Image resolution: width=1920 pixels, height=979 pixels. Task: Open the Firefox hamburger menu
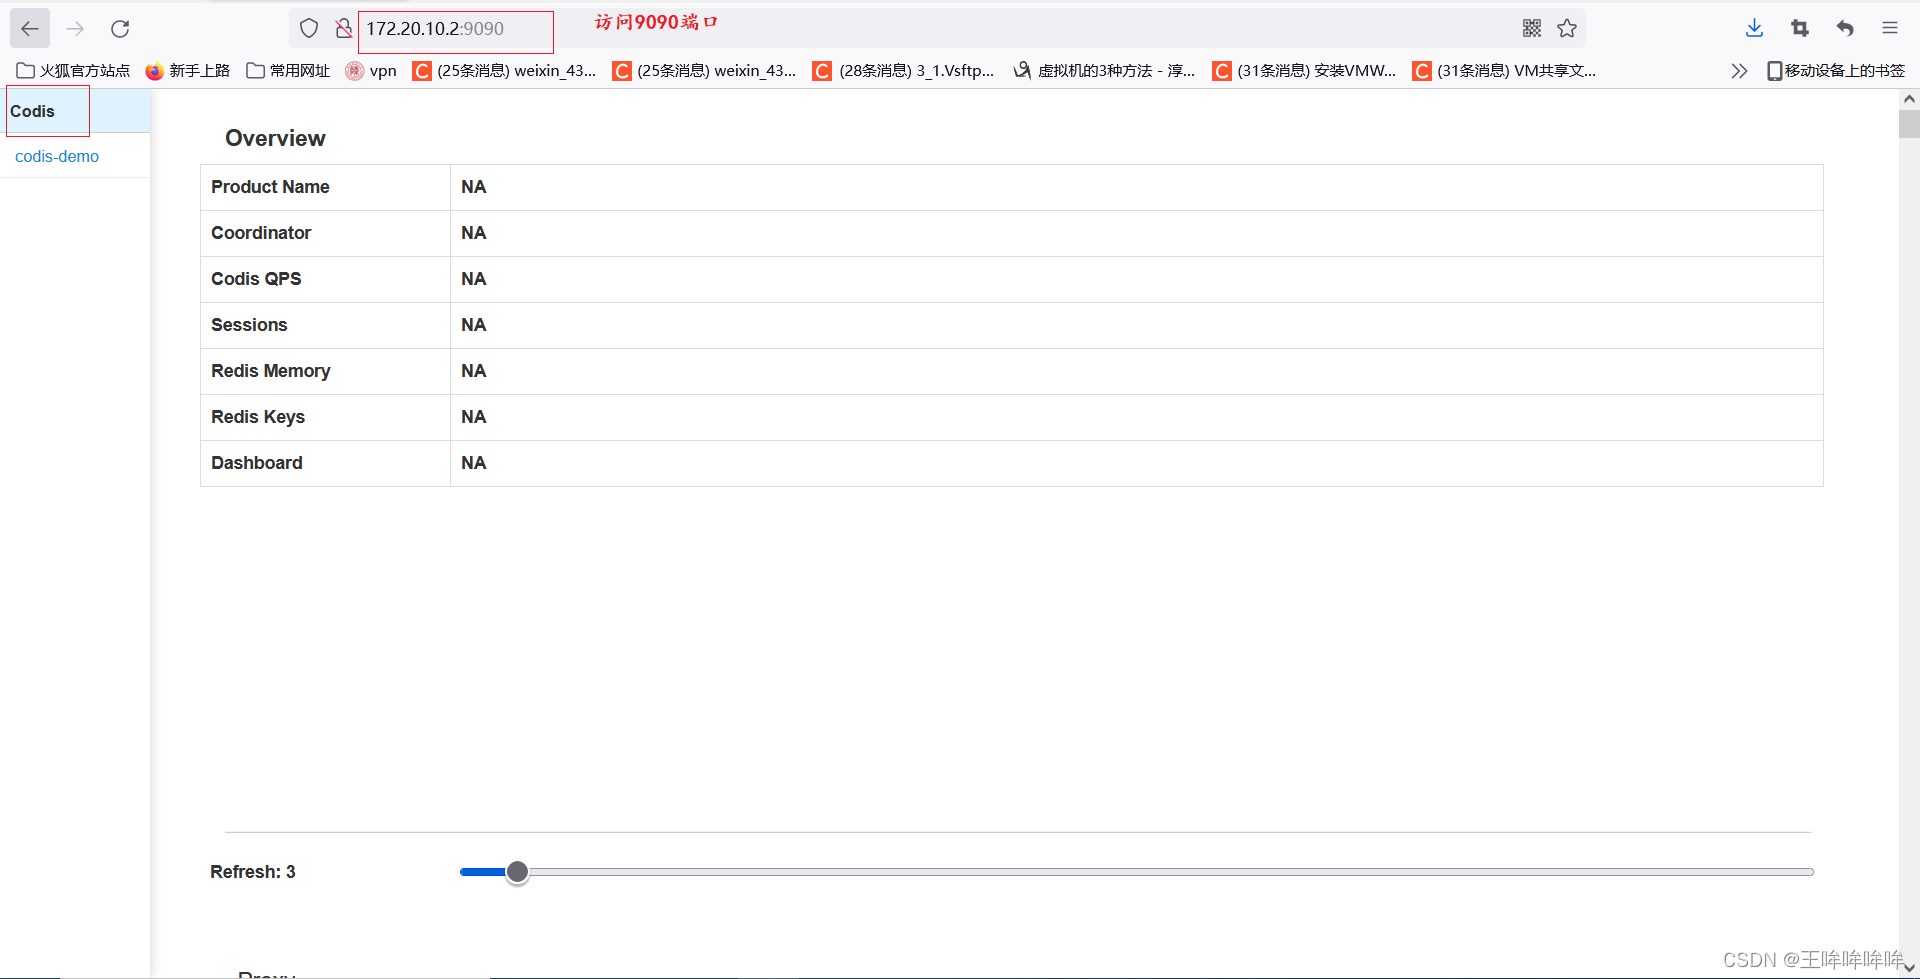(1890, 29)
